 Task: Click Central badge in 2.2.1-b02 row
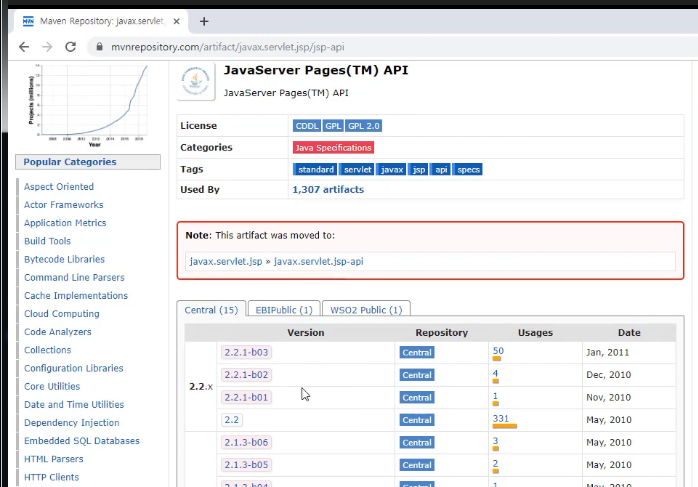[x=417, y=375]
